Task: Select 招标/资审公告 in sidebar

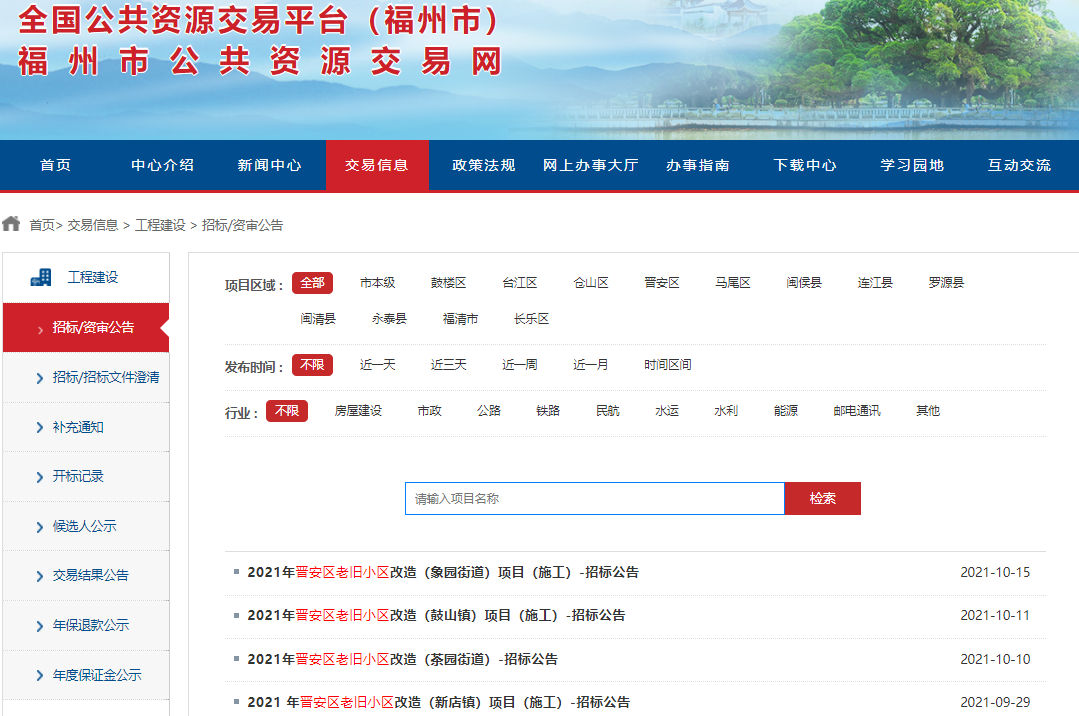Action: (86, 328)
